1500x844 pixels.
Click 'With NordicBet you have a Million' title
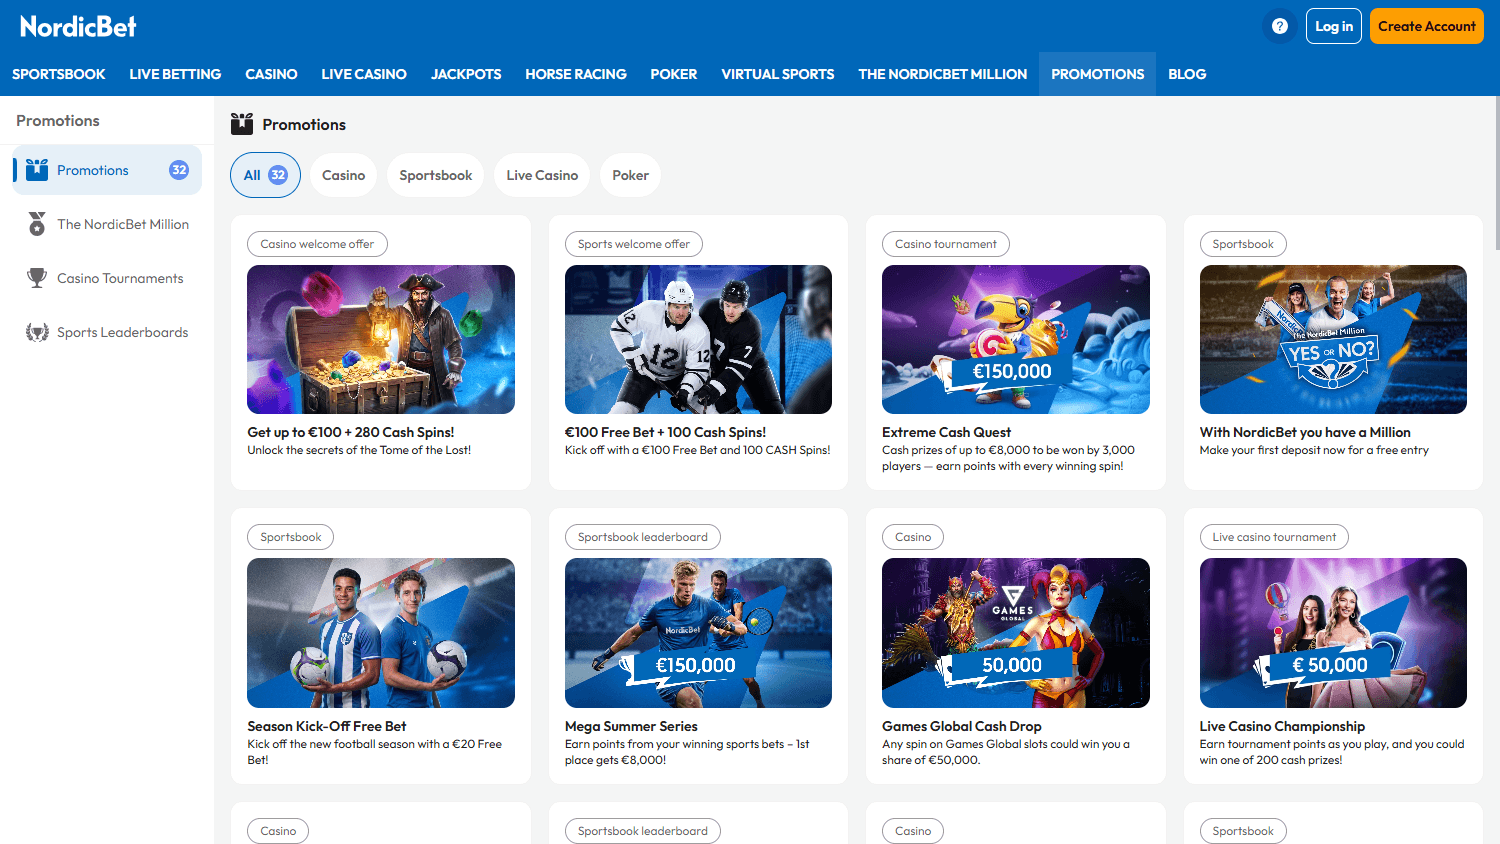1305,432
